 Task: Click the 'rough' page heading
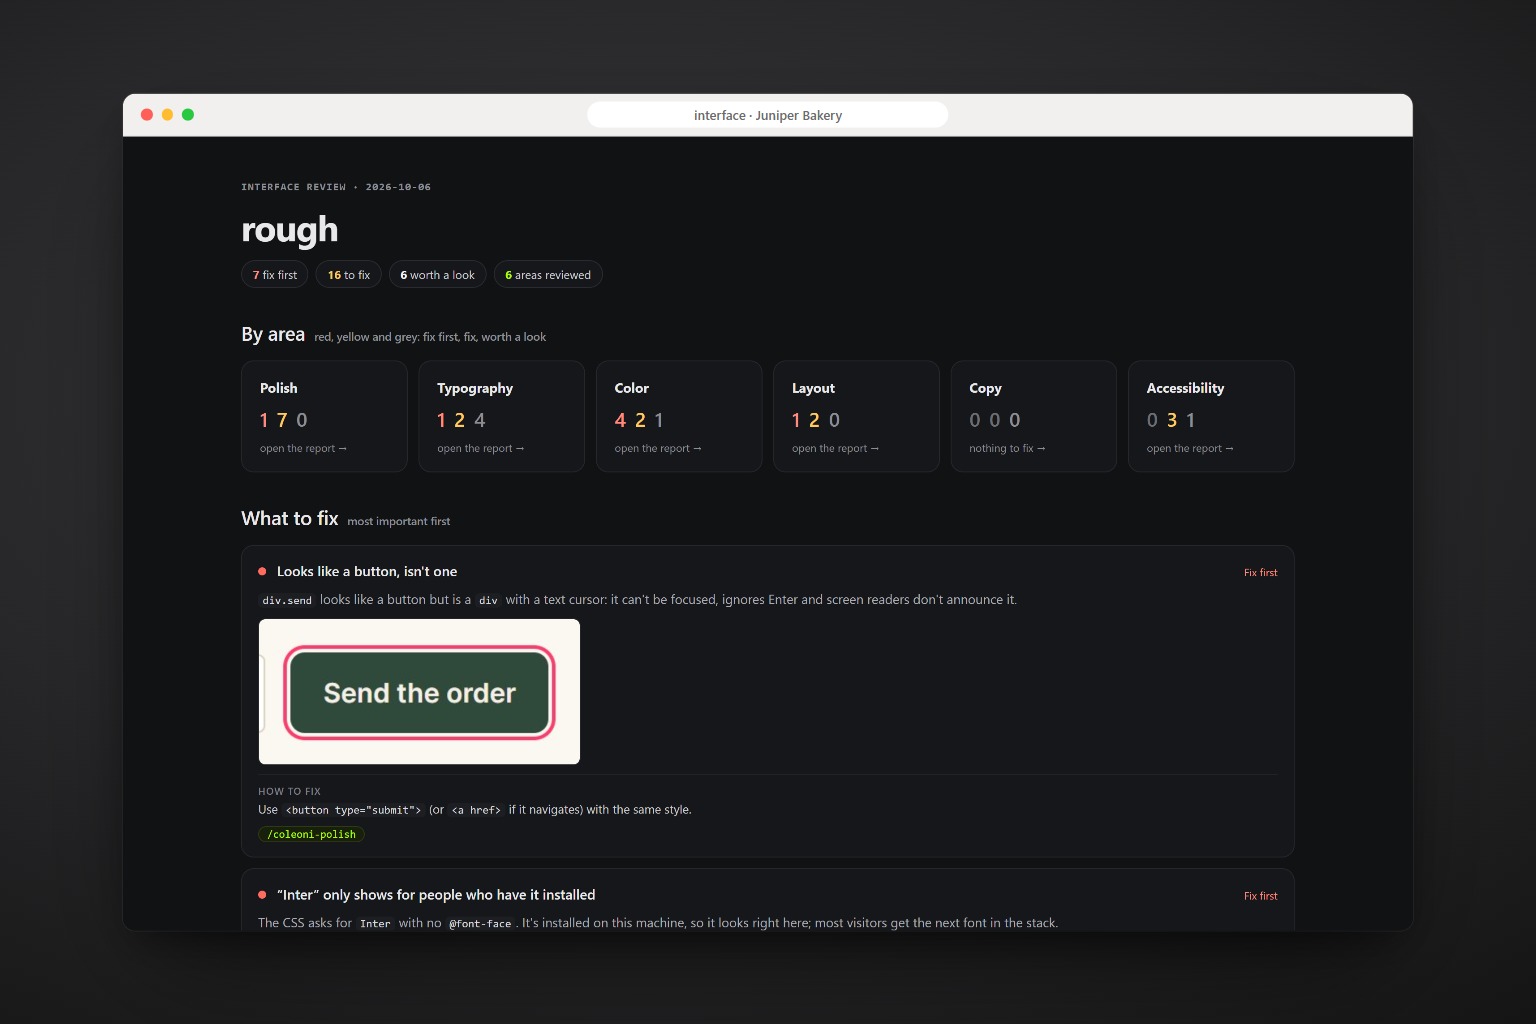point(290,230)
